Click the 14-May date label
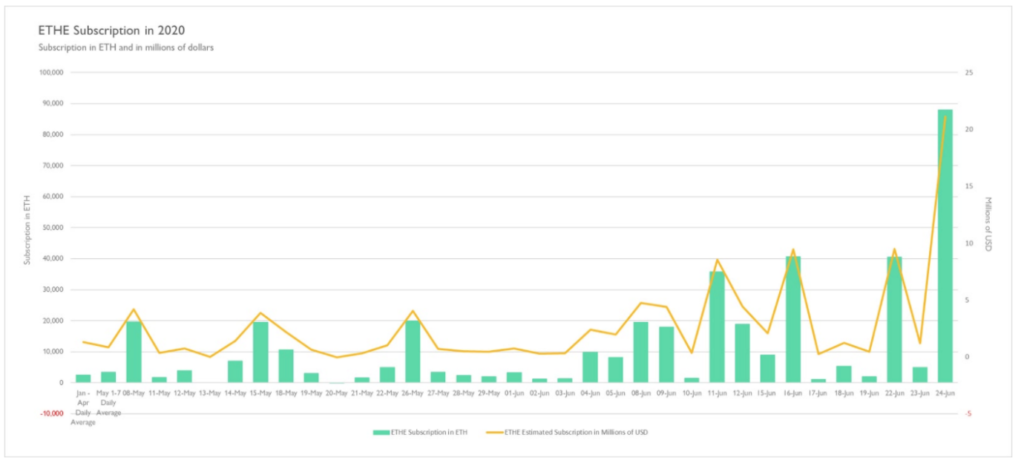 tap(235, 393)
